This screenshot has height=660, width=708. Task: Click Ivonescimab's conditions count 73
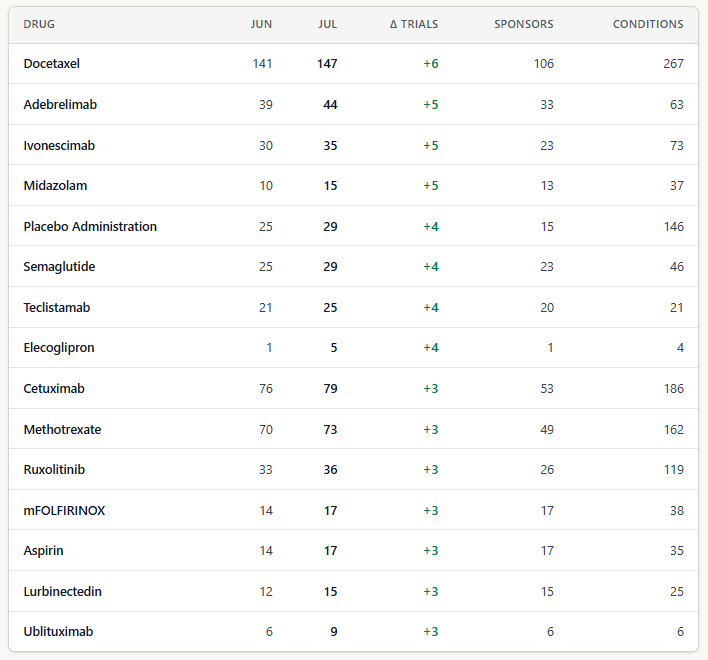click(x=676, y=146)
